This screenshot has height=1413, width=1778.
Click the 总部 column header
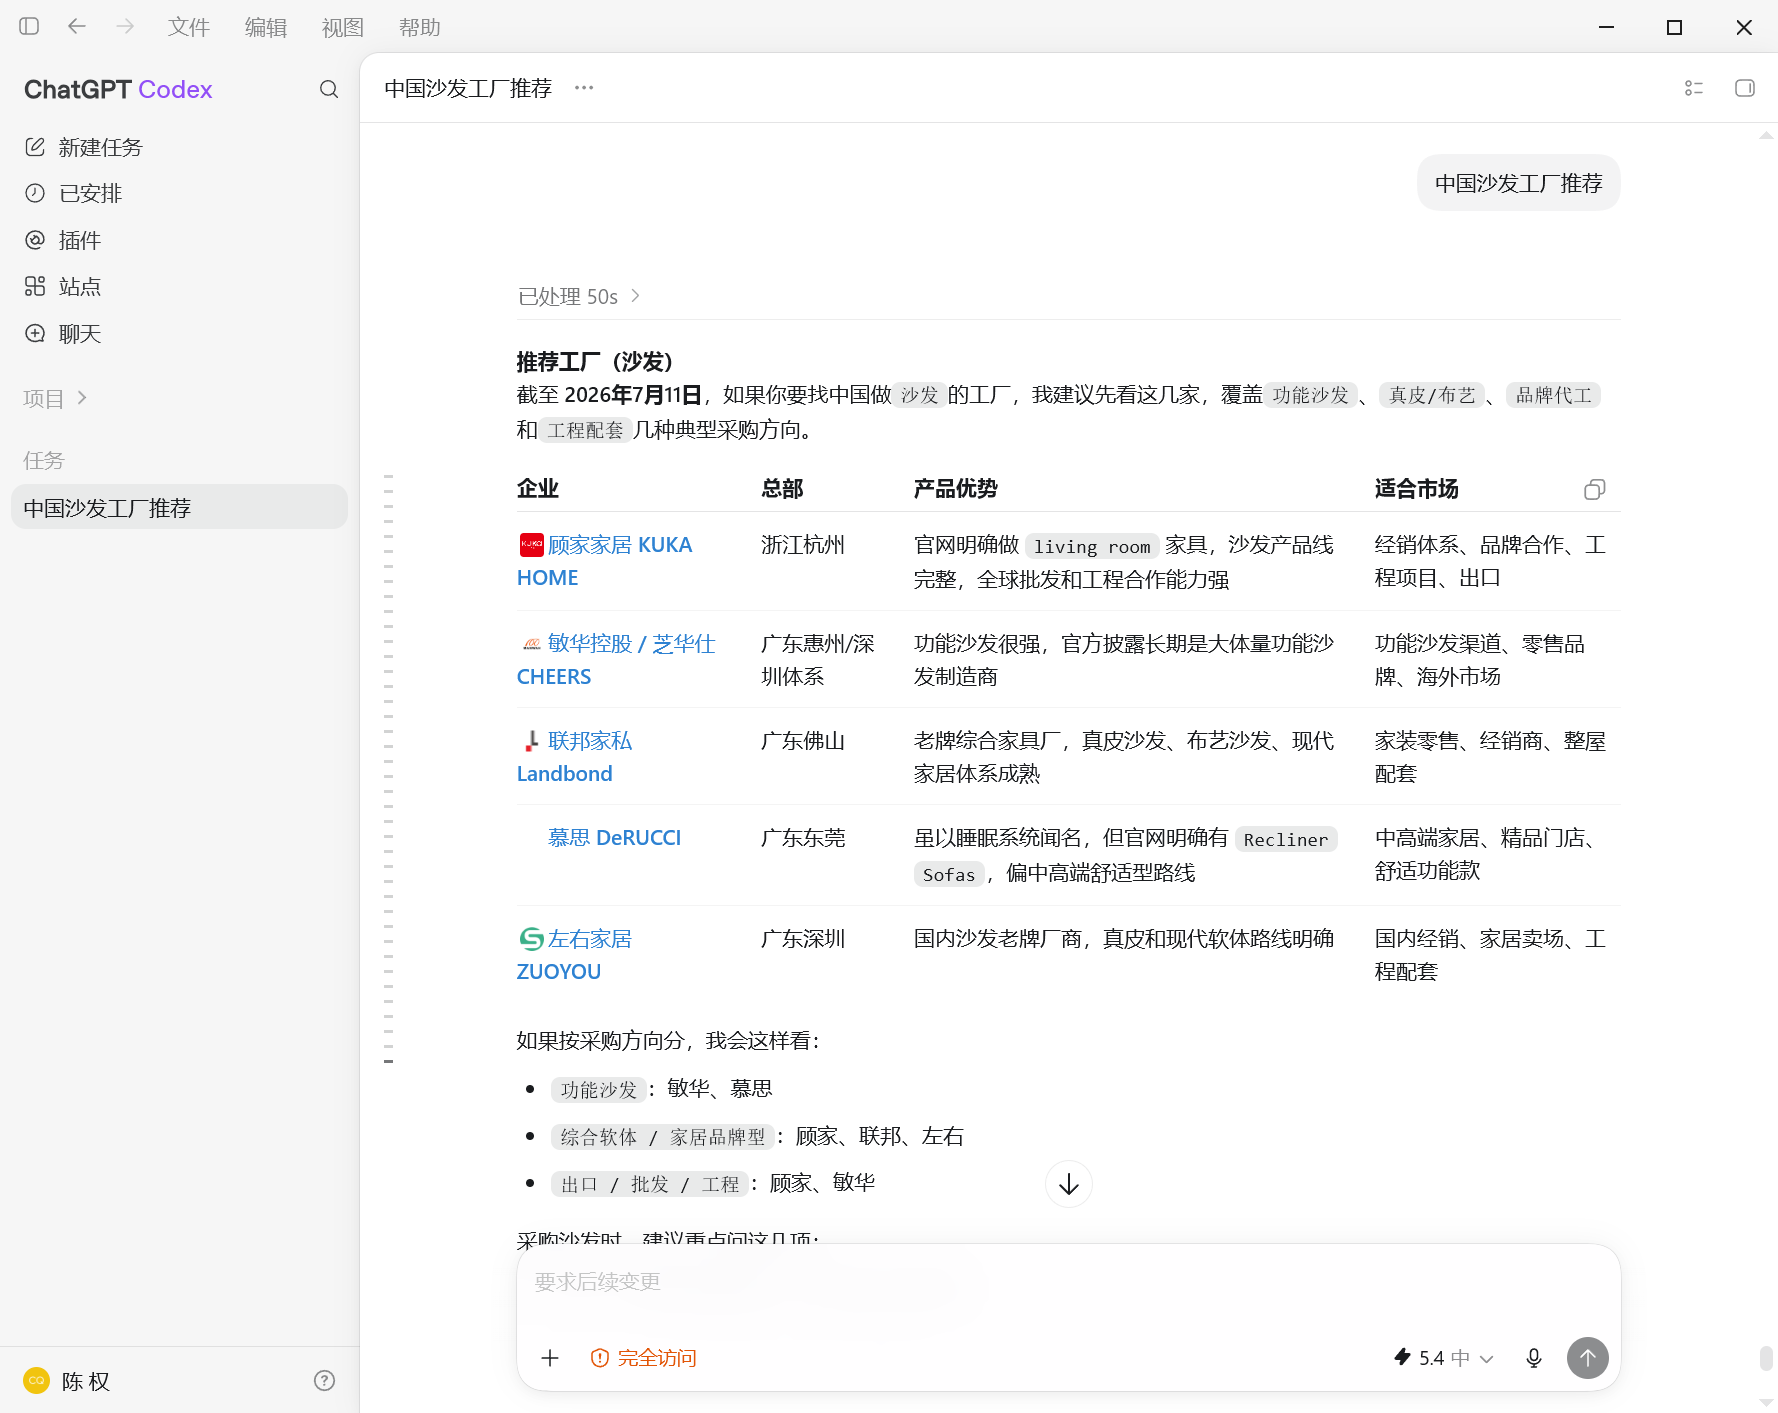782,488
